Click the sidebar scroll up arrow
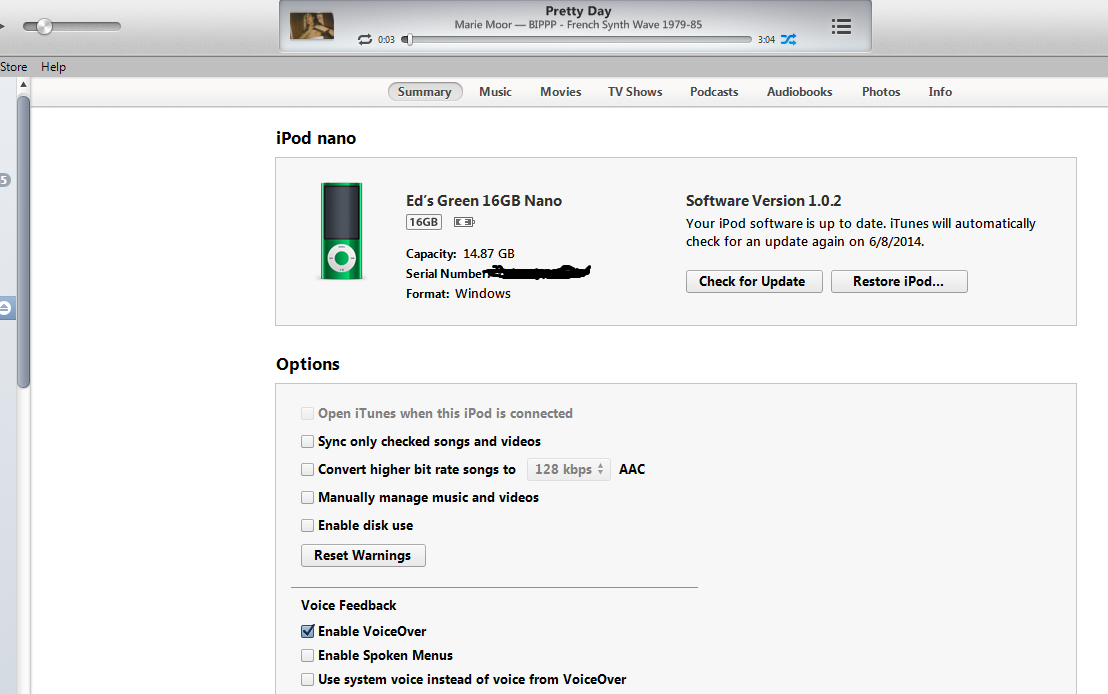The image size is (1108, 694). point(23,84)
